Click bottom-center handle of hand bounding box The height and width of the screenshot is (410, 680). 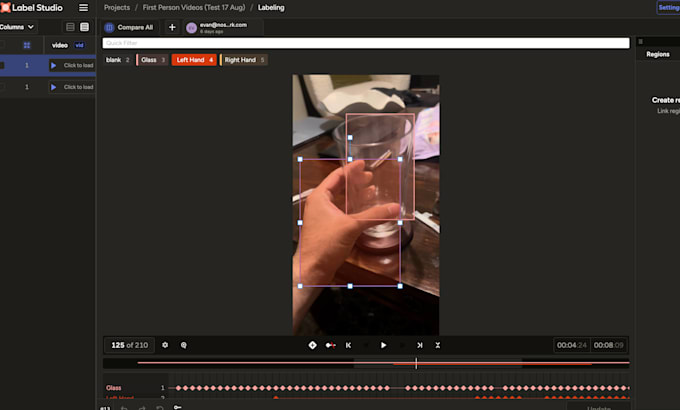point(350,286)
